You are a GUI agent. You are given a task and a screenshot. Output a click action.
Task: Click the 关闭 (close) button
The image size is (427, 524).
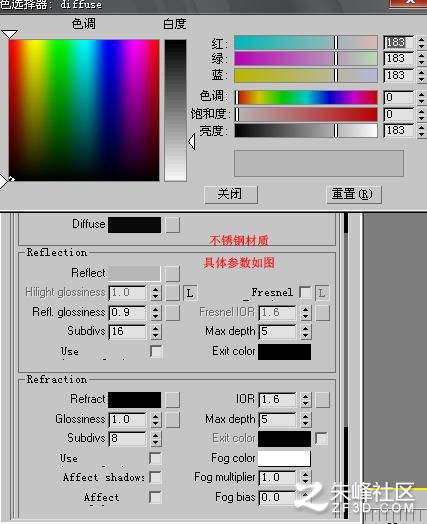pos(231,194)
